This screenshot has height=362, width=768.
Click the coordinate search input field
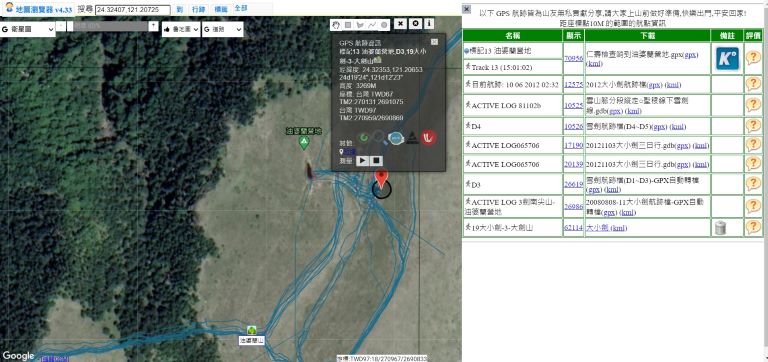tap(133, 10)
